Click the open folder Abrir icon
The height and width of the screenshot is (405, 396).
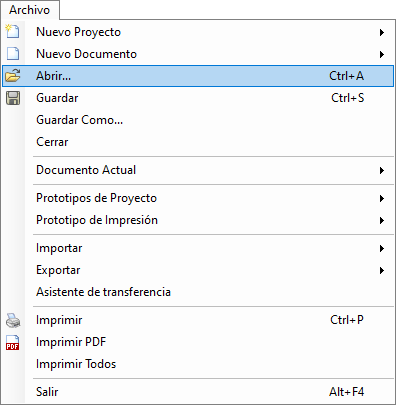13,76
